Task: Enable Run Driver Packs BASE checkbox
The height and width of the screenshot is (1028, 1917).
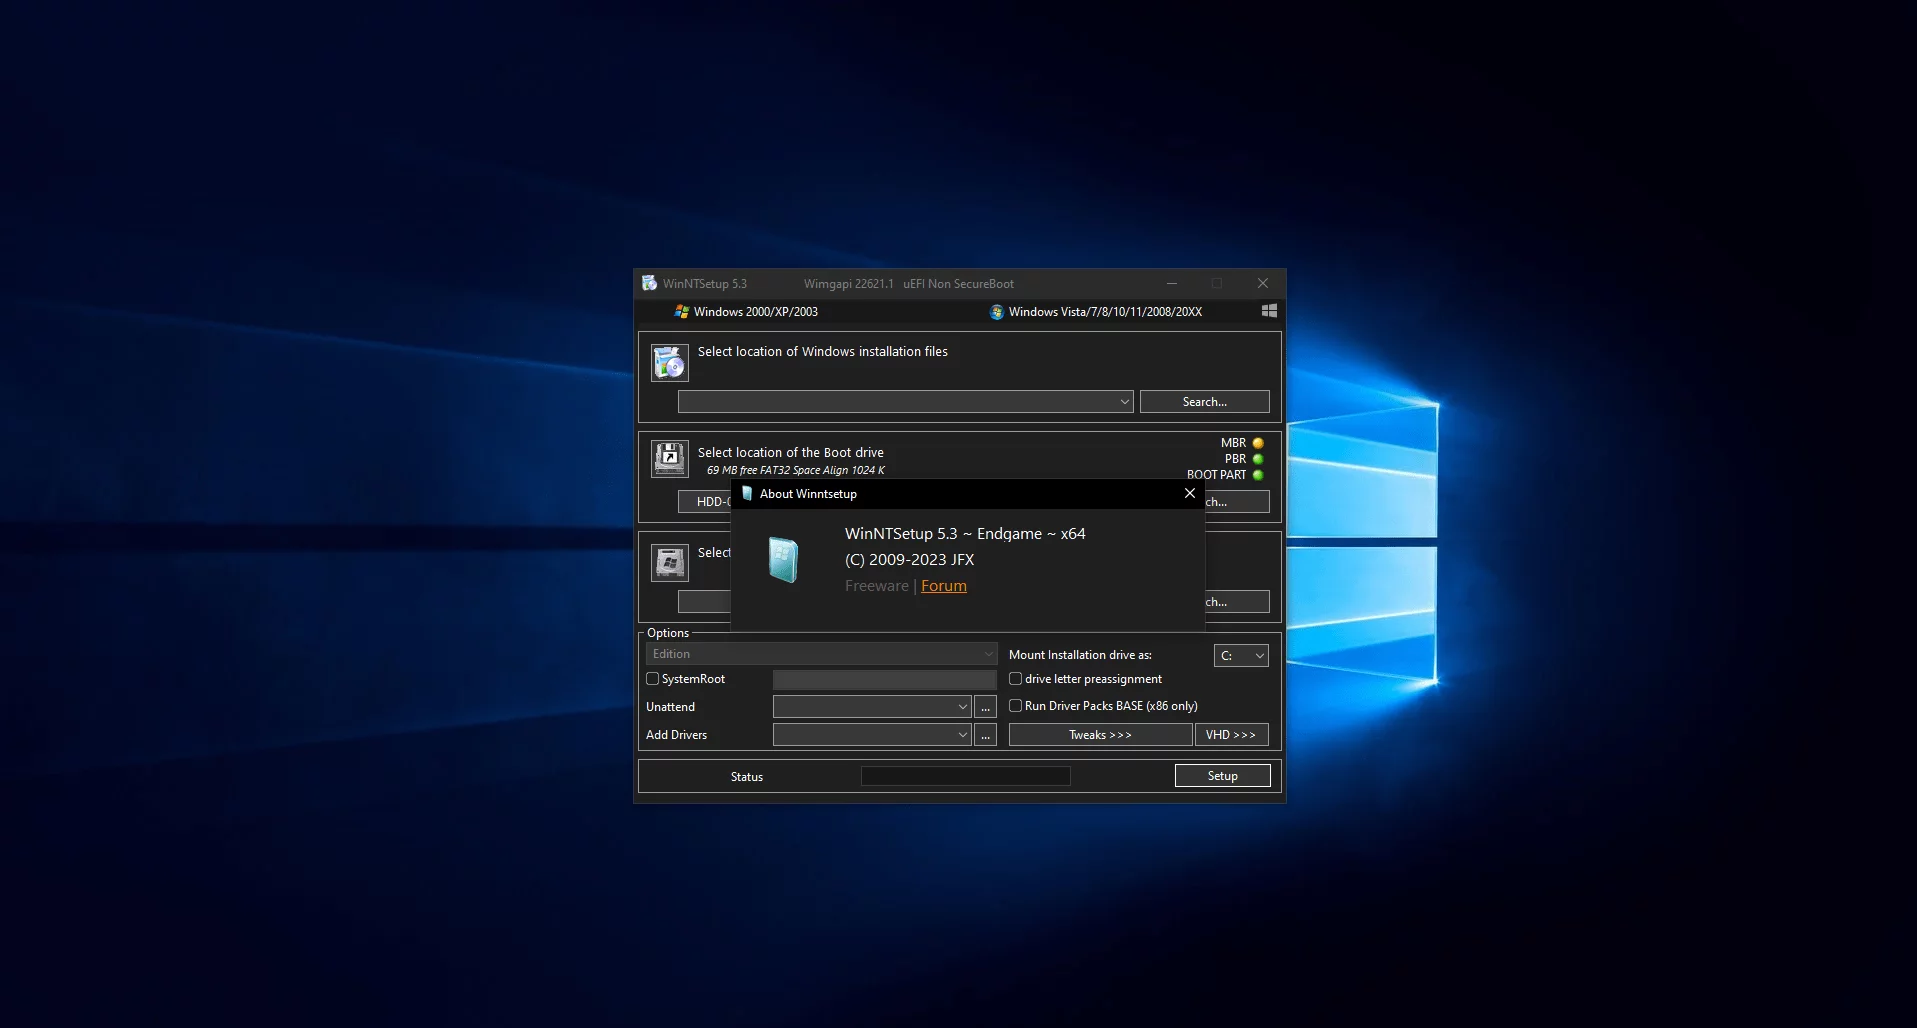Action: coord(1016,706)
